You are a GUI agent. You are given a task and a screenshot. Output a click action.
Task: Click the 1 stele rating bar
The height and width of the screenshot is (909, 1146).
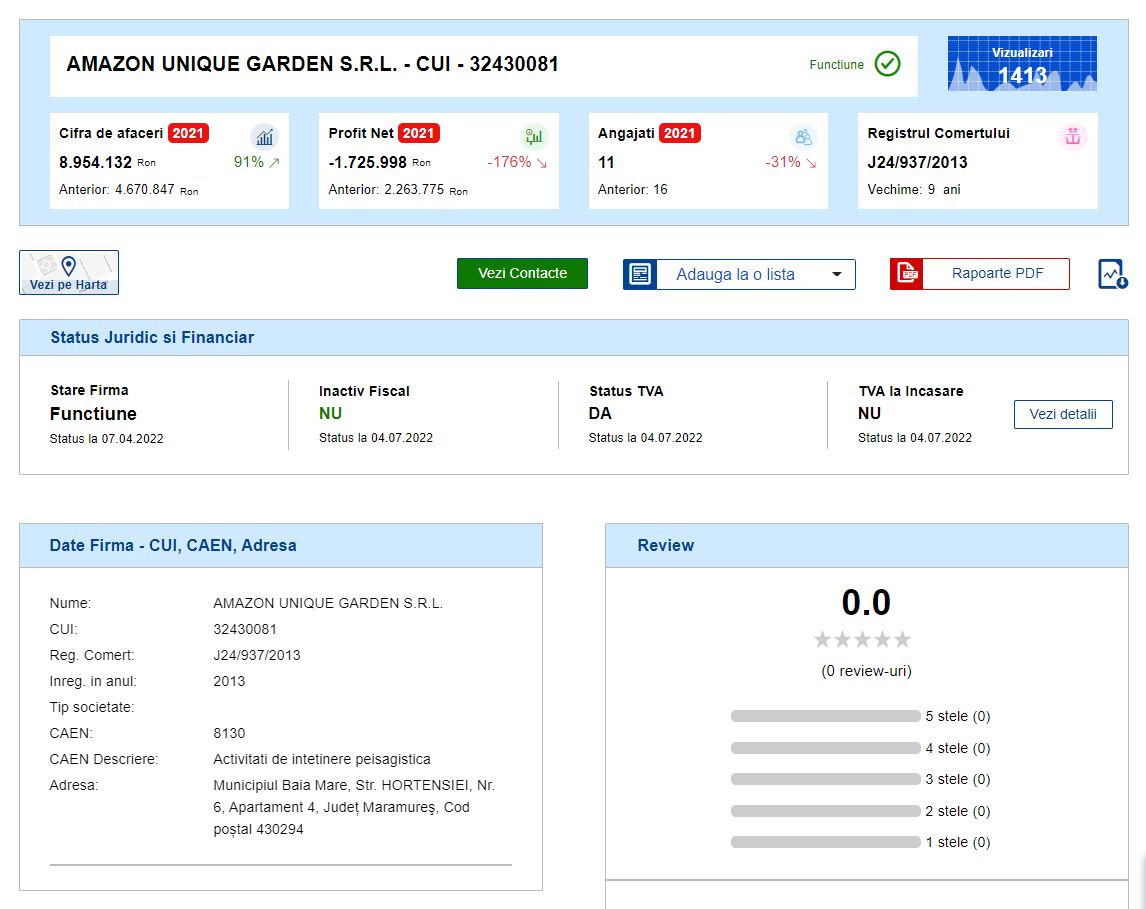[x=825, y=843]
